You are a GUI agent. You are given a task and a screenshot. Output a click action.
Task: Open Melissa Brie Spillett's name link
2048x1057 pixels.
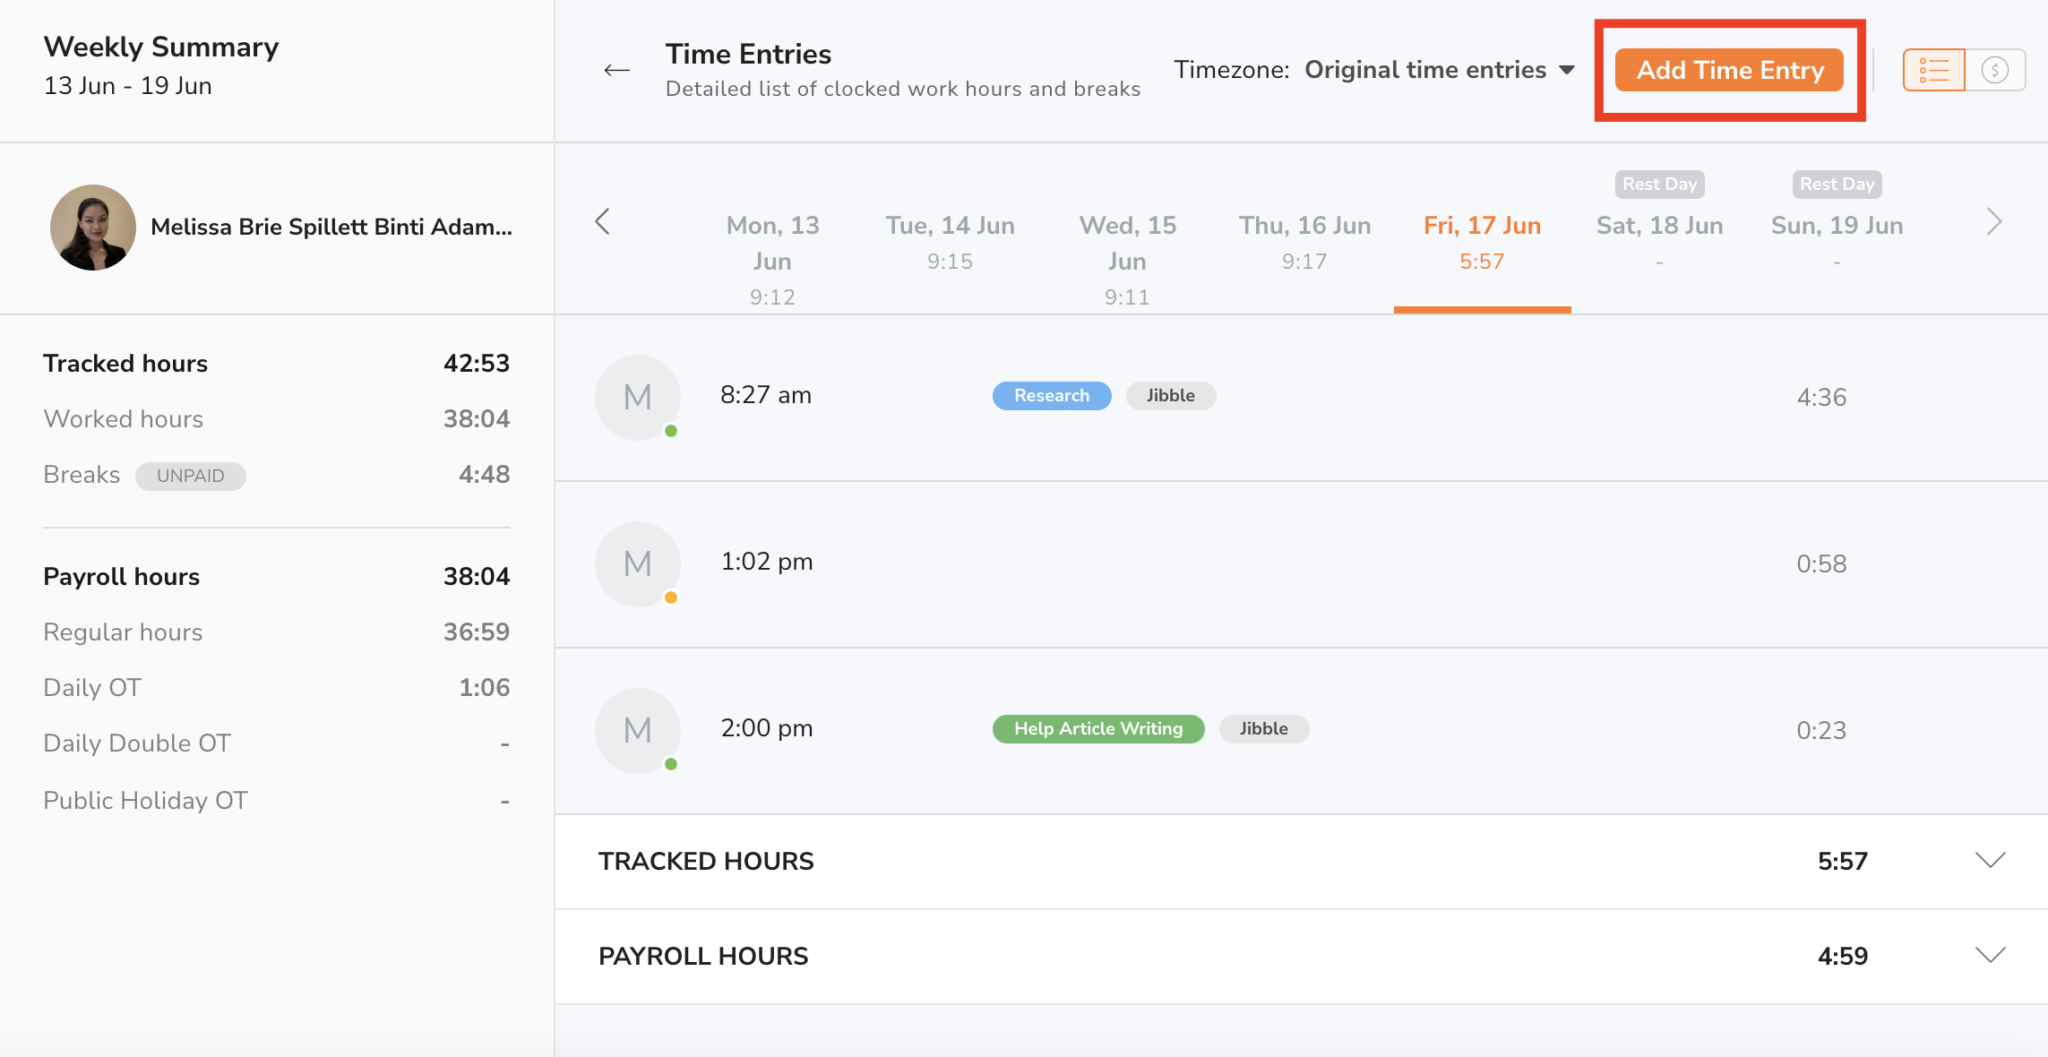[x=331, y=227]
